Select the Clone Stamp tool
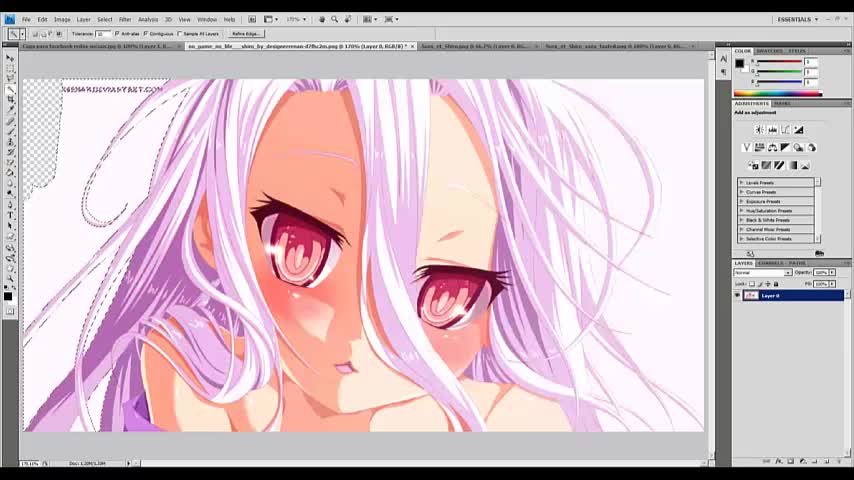Screen dimensions: 854x480 click(x=10, y=142)
